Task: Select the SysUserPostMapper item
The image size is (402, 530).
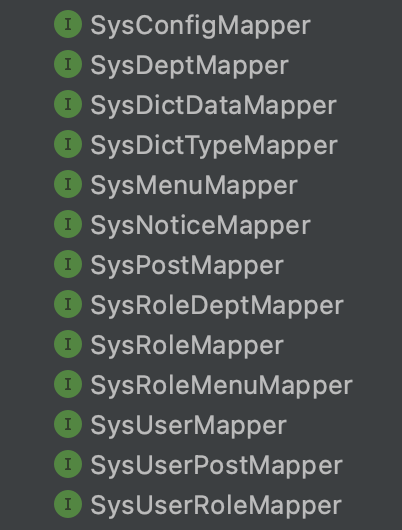Action: point(217,466)
